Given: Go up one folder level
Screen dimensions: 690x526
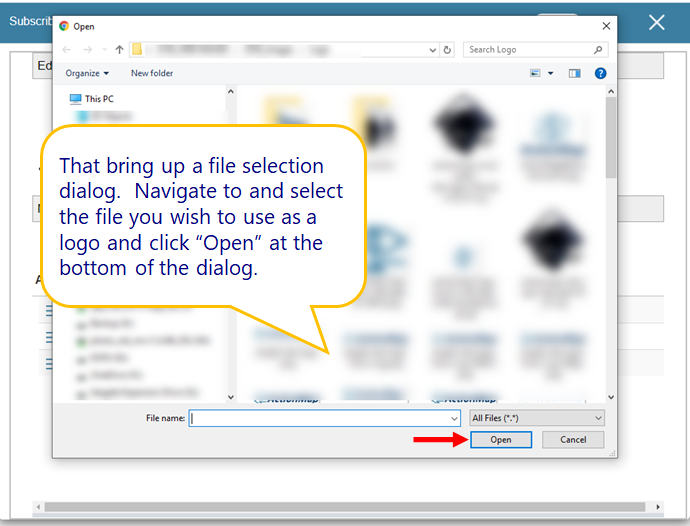Looking at the screenshot, I should pos(119,49).
